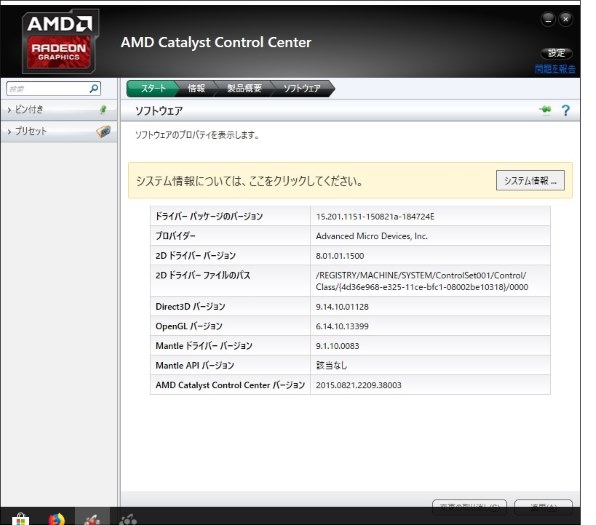Viewport: 596px width, 525px height.
Task: Click the システム情報については notice text
Action: (x=249, y=181)
